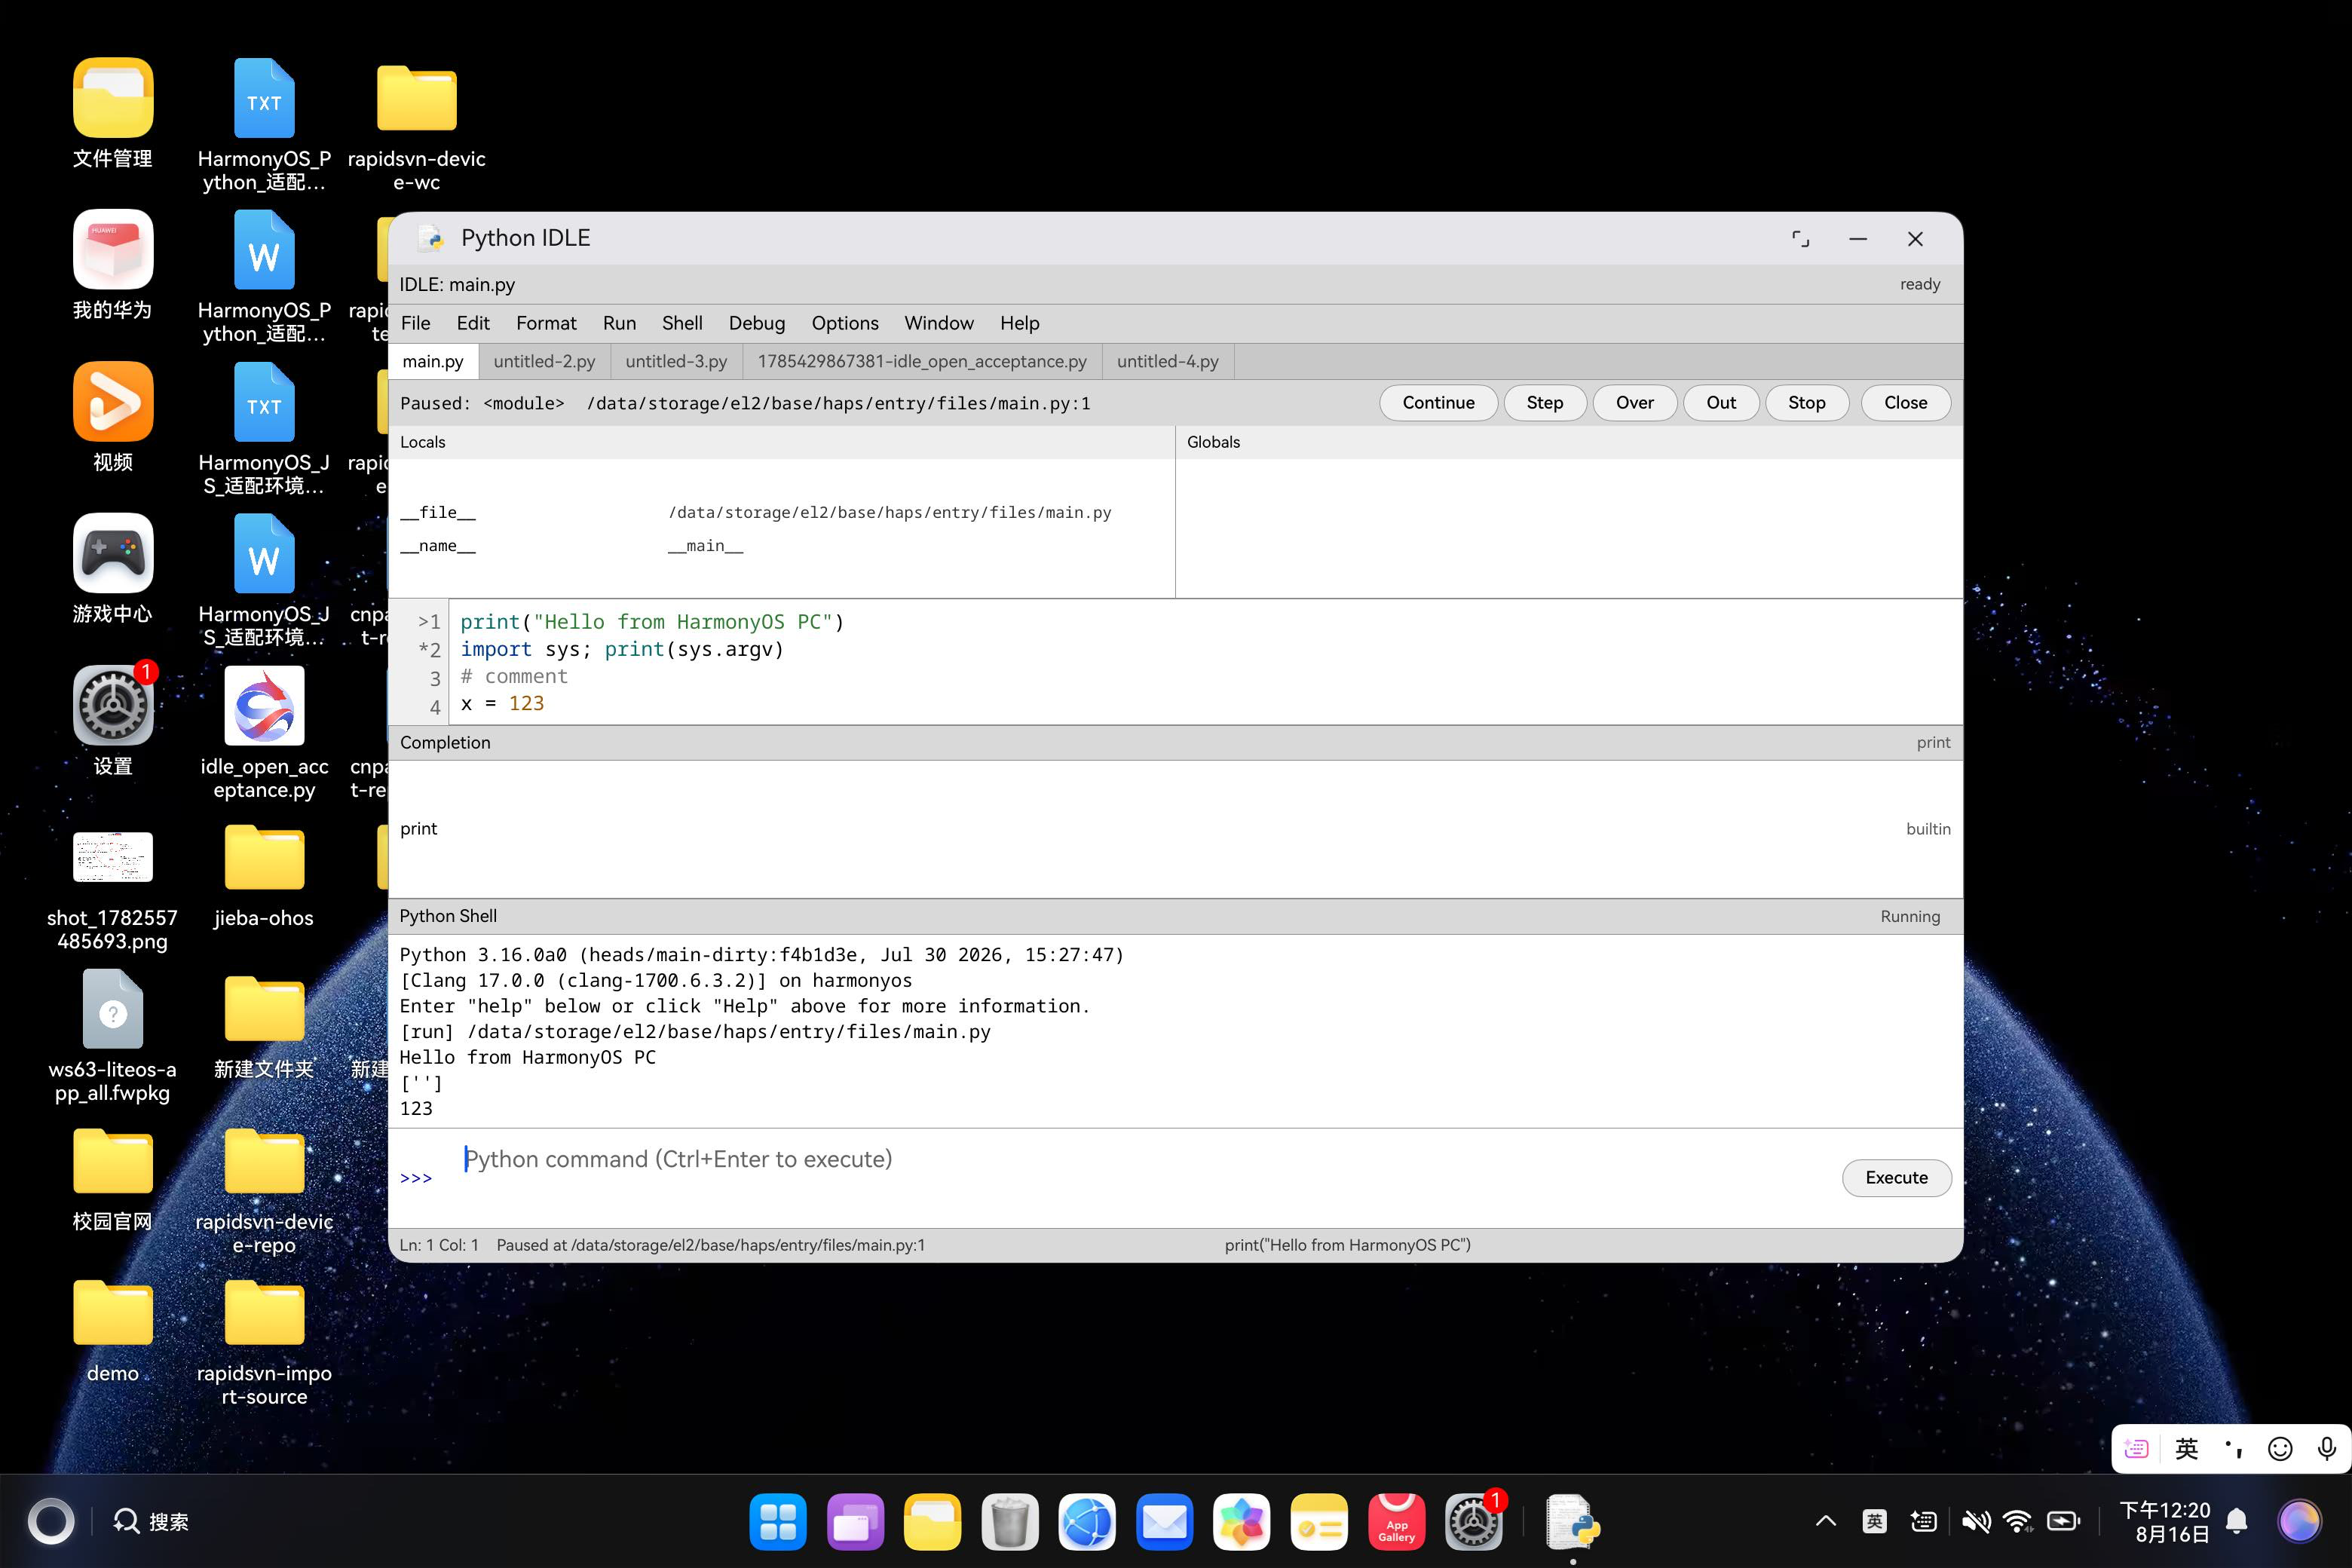Open the notes app in the dock
The image size is (2352, 1568).
(1319, 1522)
